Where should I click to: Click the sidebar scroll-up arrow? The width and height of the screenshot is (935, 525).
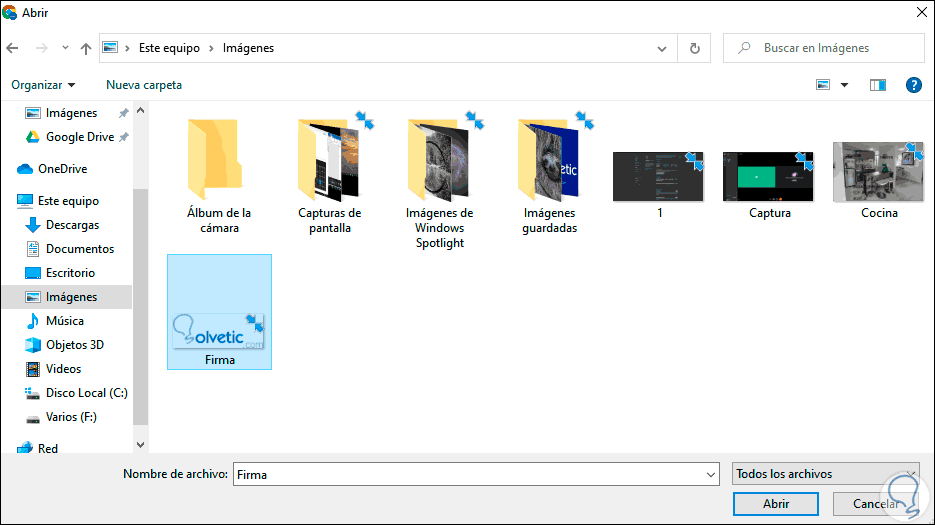pos(141,110)
